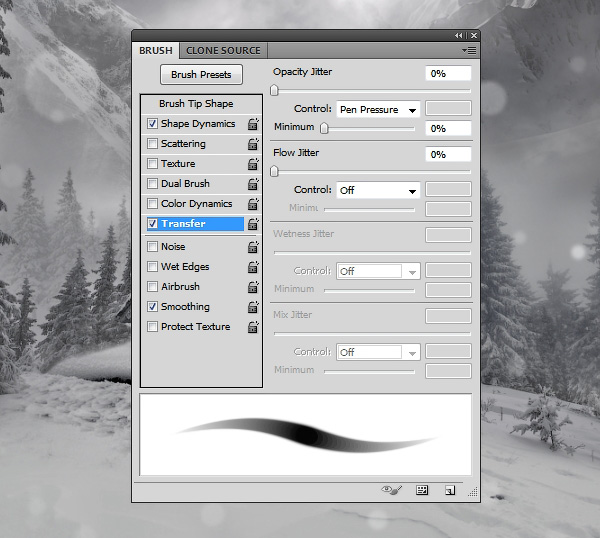This screenshot has height=538, width=600.
Task: Open the Mix Jitter Control dropdown
Action: click(x=378, y=352)
